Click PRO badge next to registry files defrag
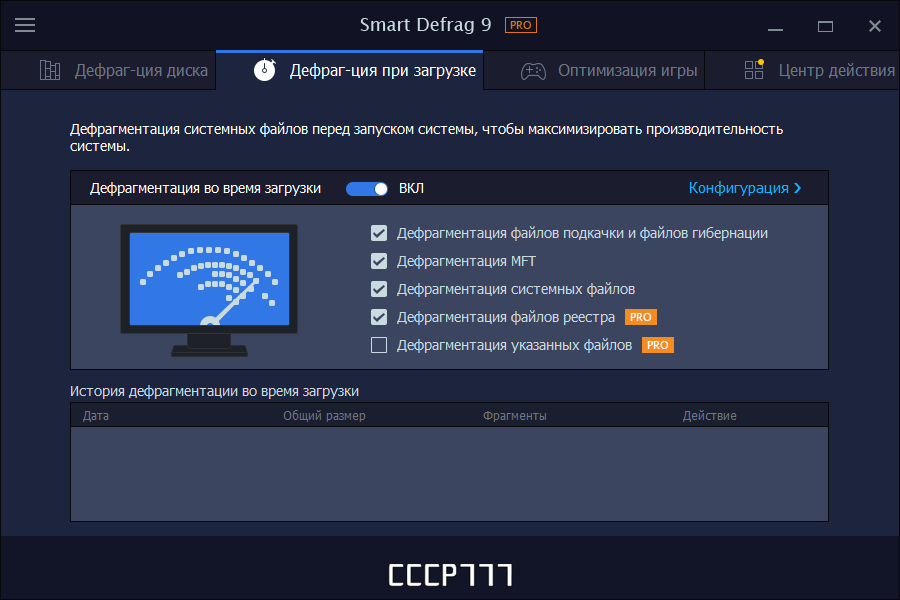 pos(641,317)
